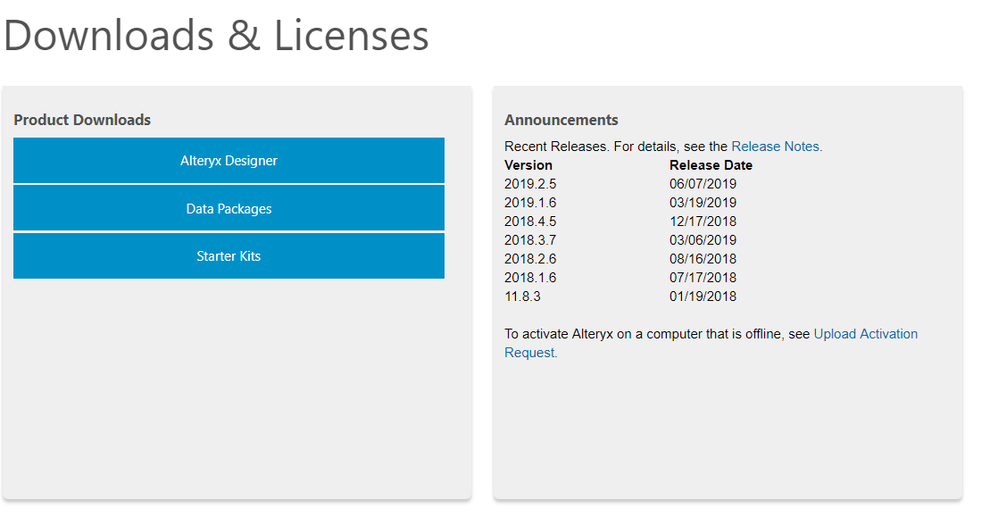Open the Release Notes link
Screen dimensions: 998x518
[776, 146]
